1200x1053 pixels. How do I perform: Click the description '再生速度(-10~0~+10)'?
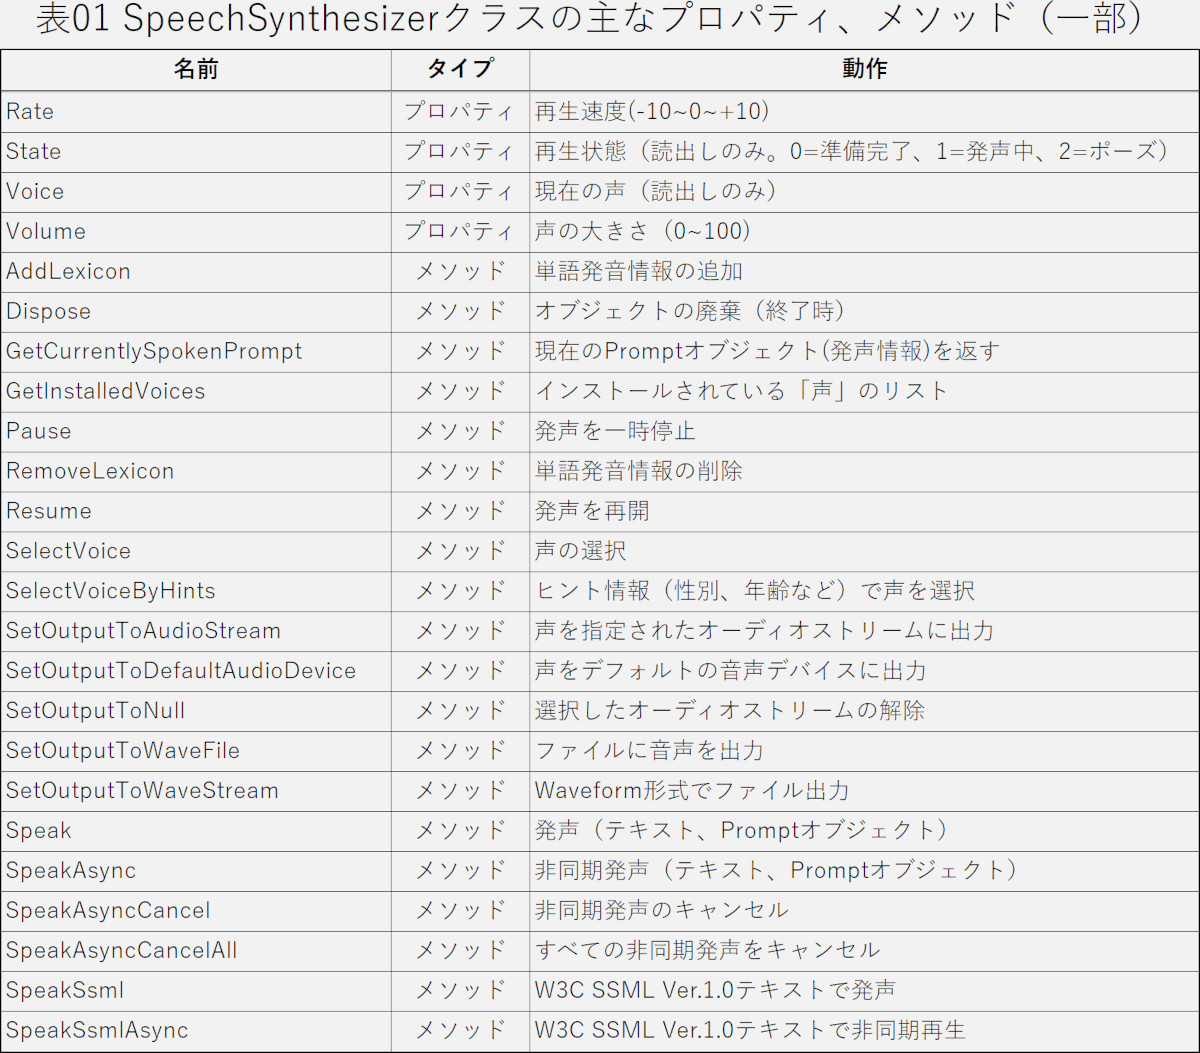652,111
